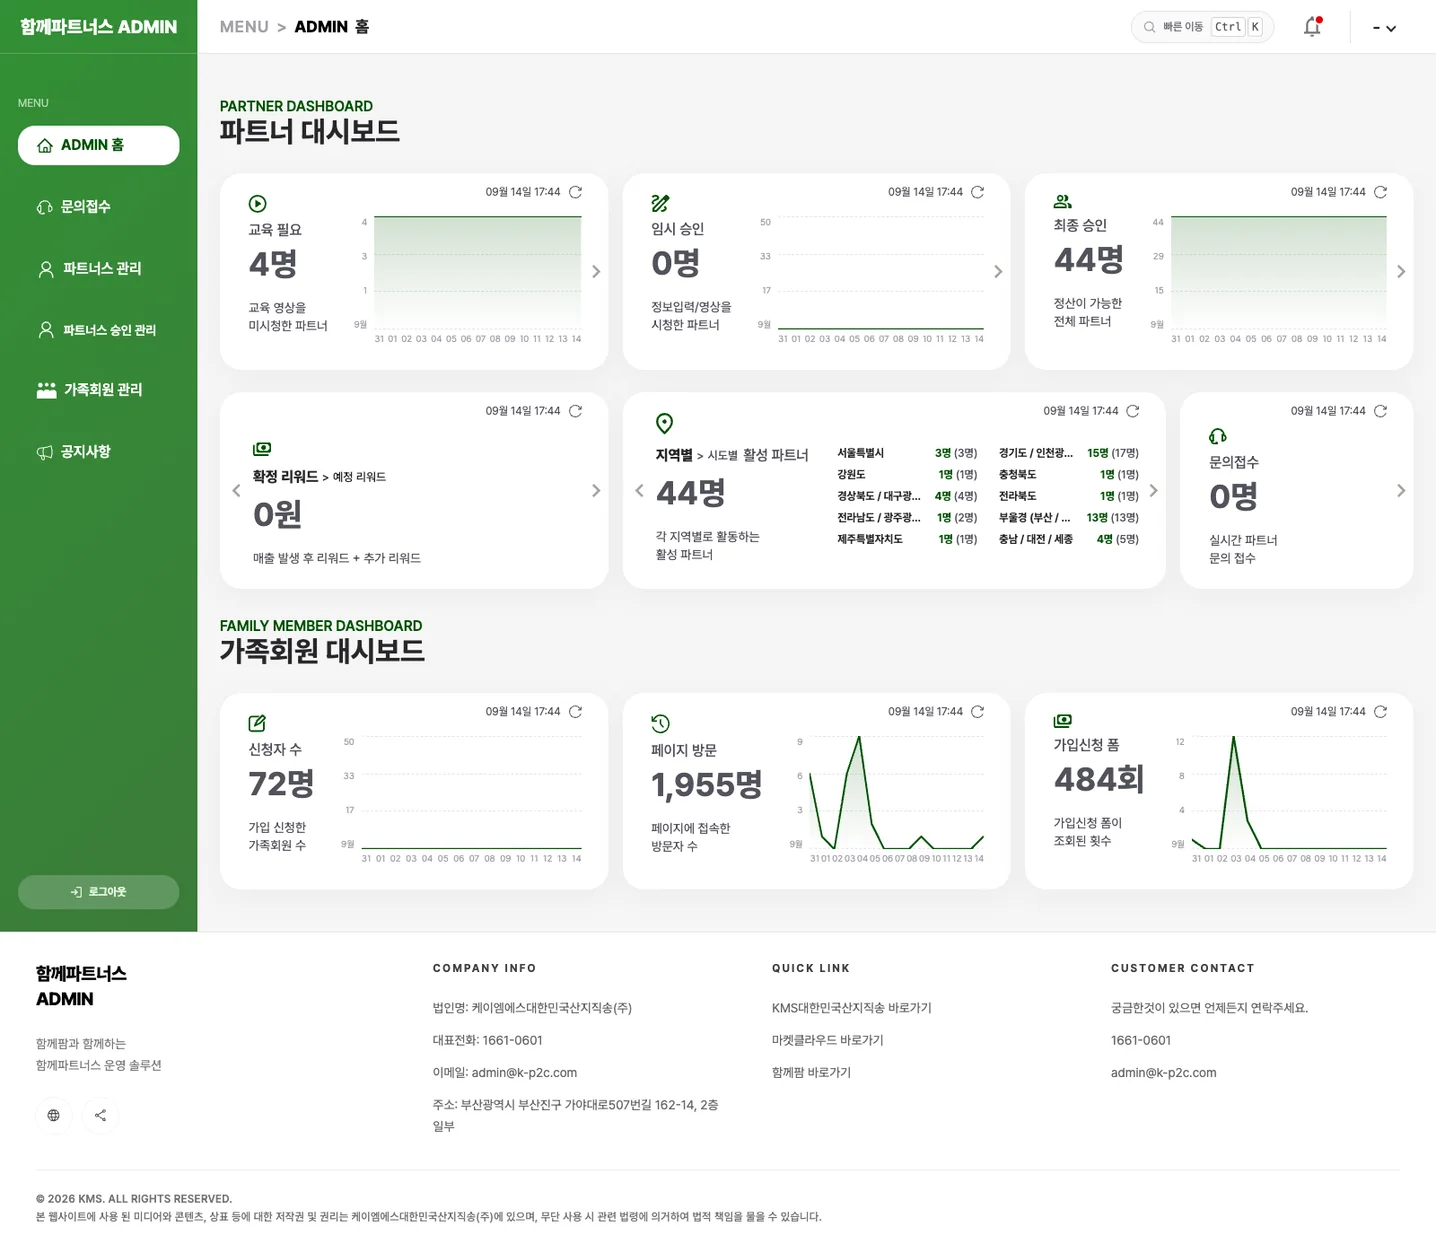The height and width of the screenshot is (1253, 1436).
Task: Open the notification bell icon
Action: pos(1312,27)
